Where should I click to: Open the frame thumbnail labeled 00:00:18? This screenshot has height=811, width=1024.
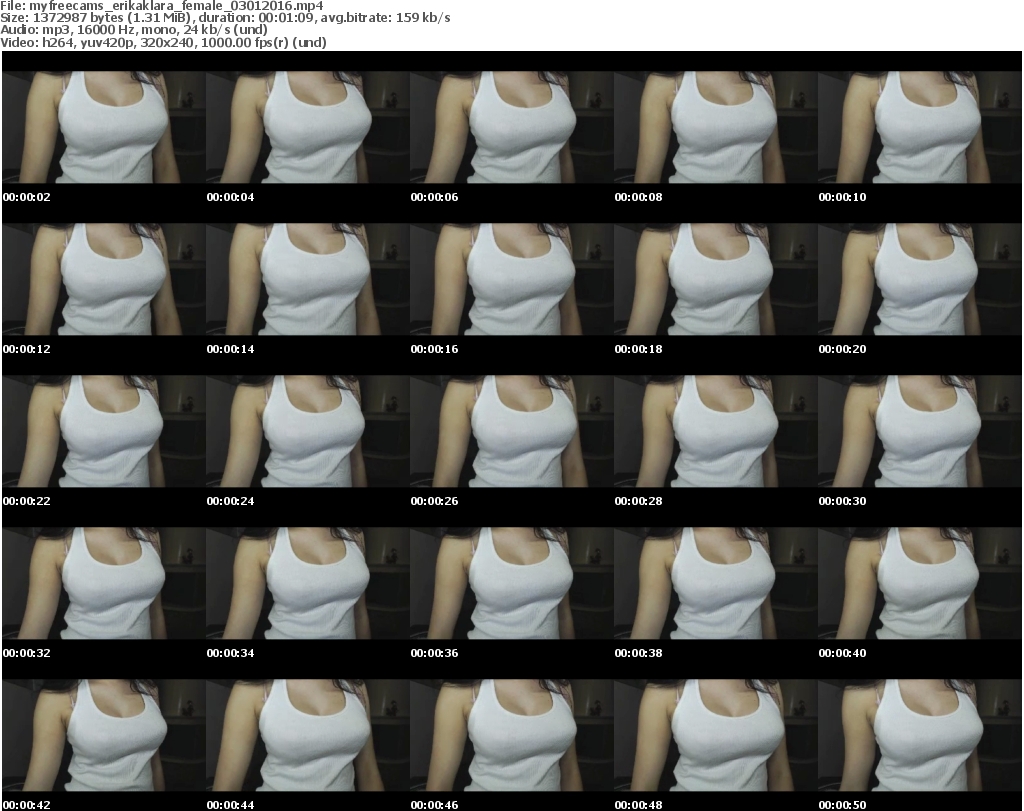tap(716, 279)
